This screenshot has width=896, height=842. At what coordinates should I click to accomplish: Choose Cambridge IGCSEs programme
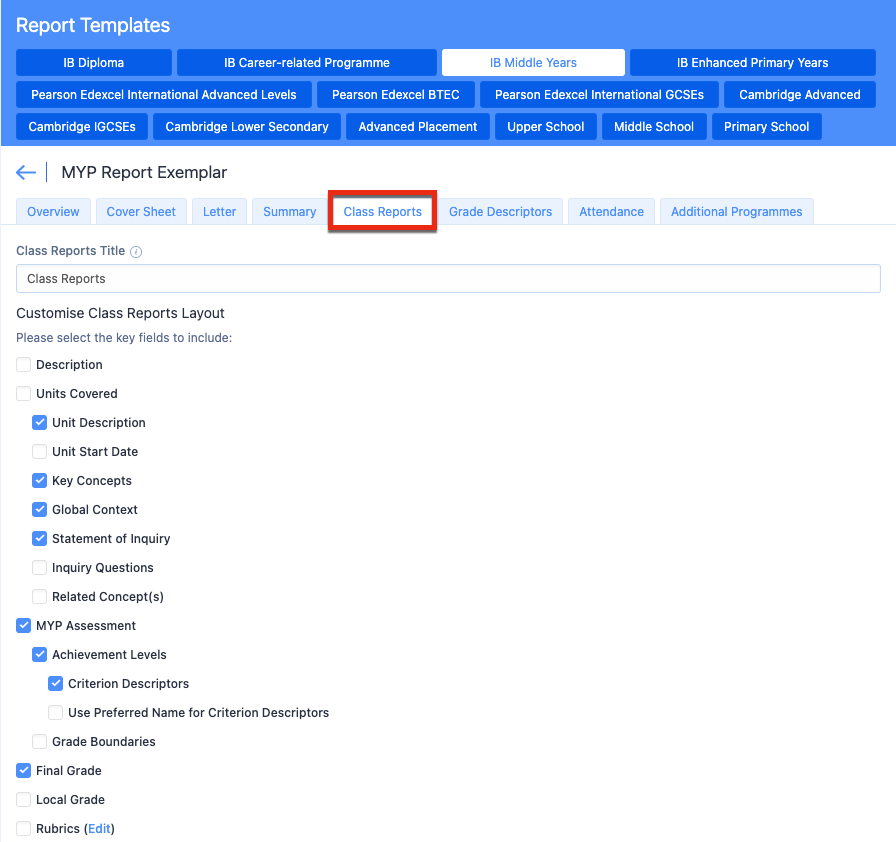82,127
